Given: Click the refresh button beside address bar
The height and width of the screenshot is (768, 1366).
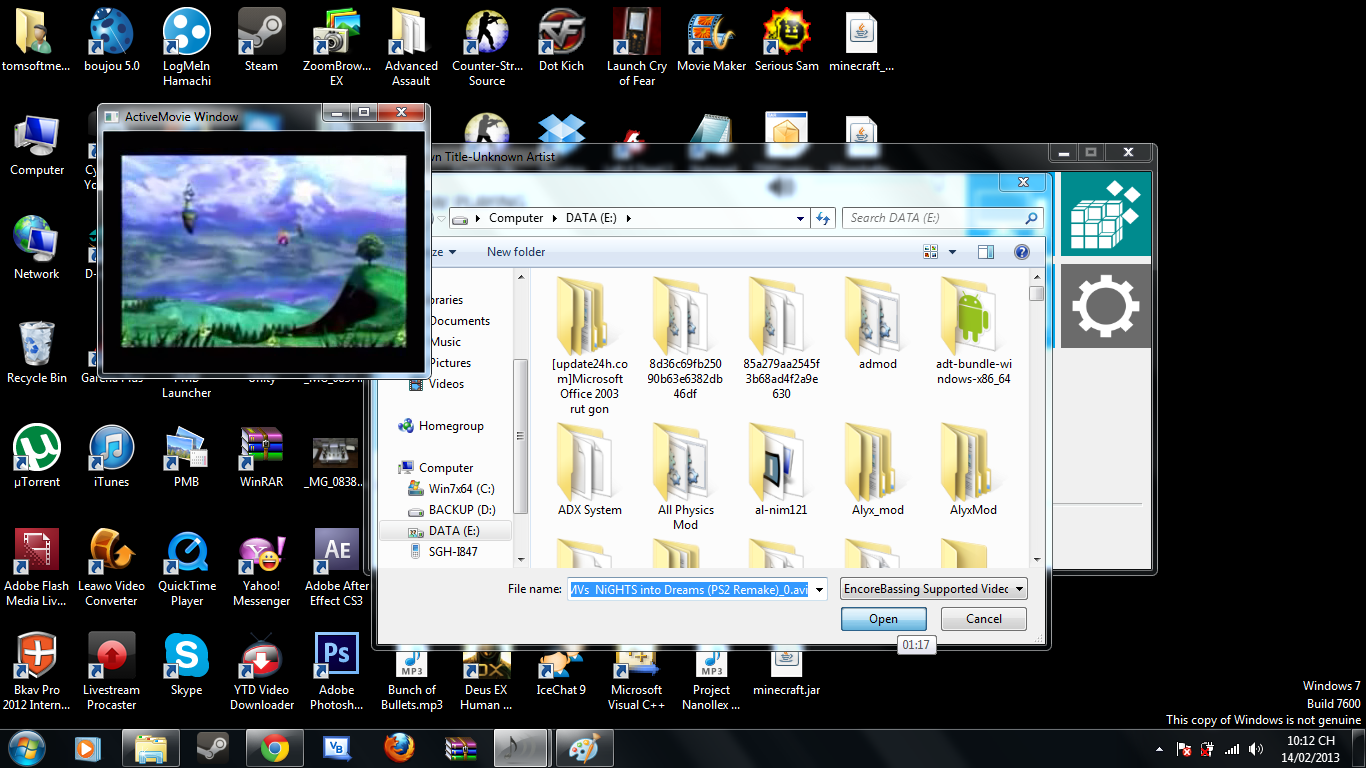Looking at the screenshot, I should 824,218.
